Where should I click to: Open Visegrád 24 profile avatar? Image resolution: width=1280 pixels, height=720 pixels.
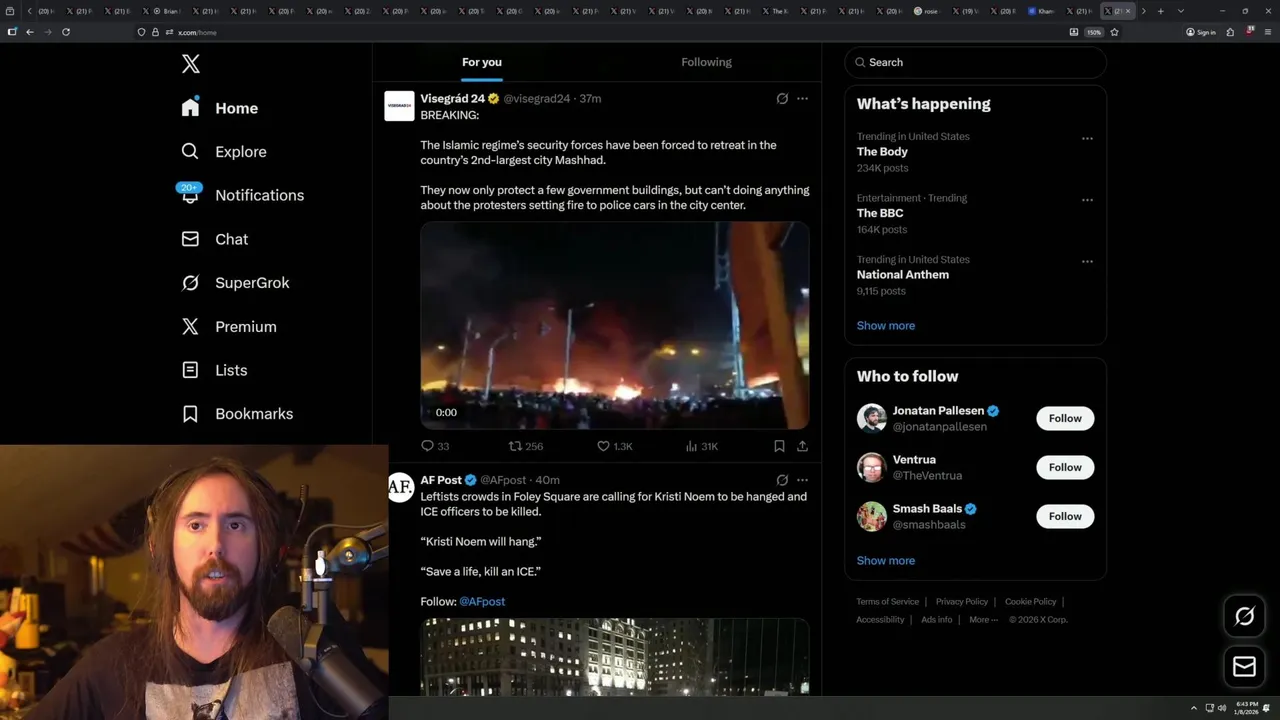pos(399,106)
